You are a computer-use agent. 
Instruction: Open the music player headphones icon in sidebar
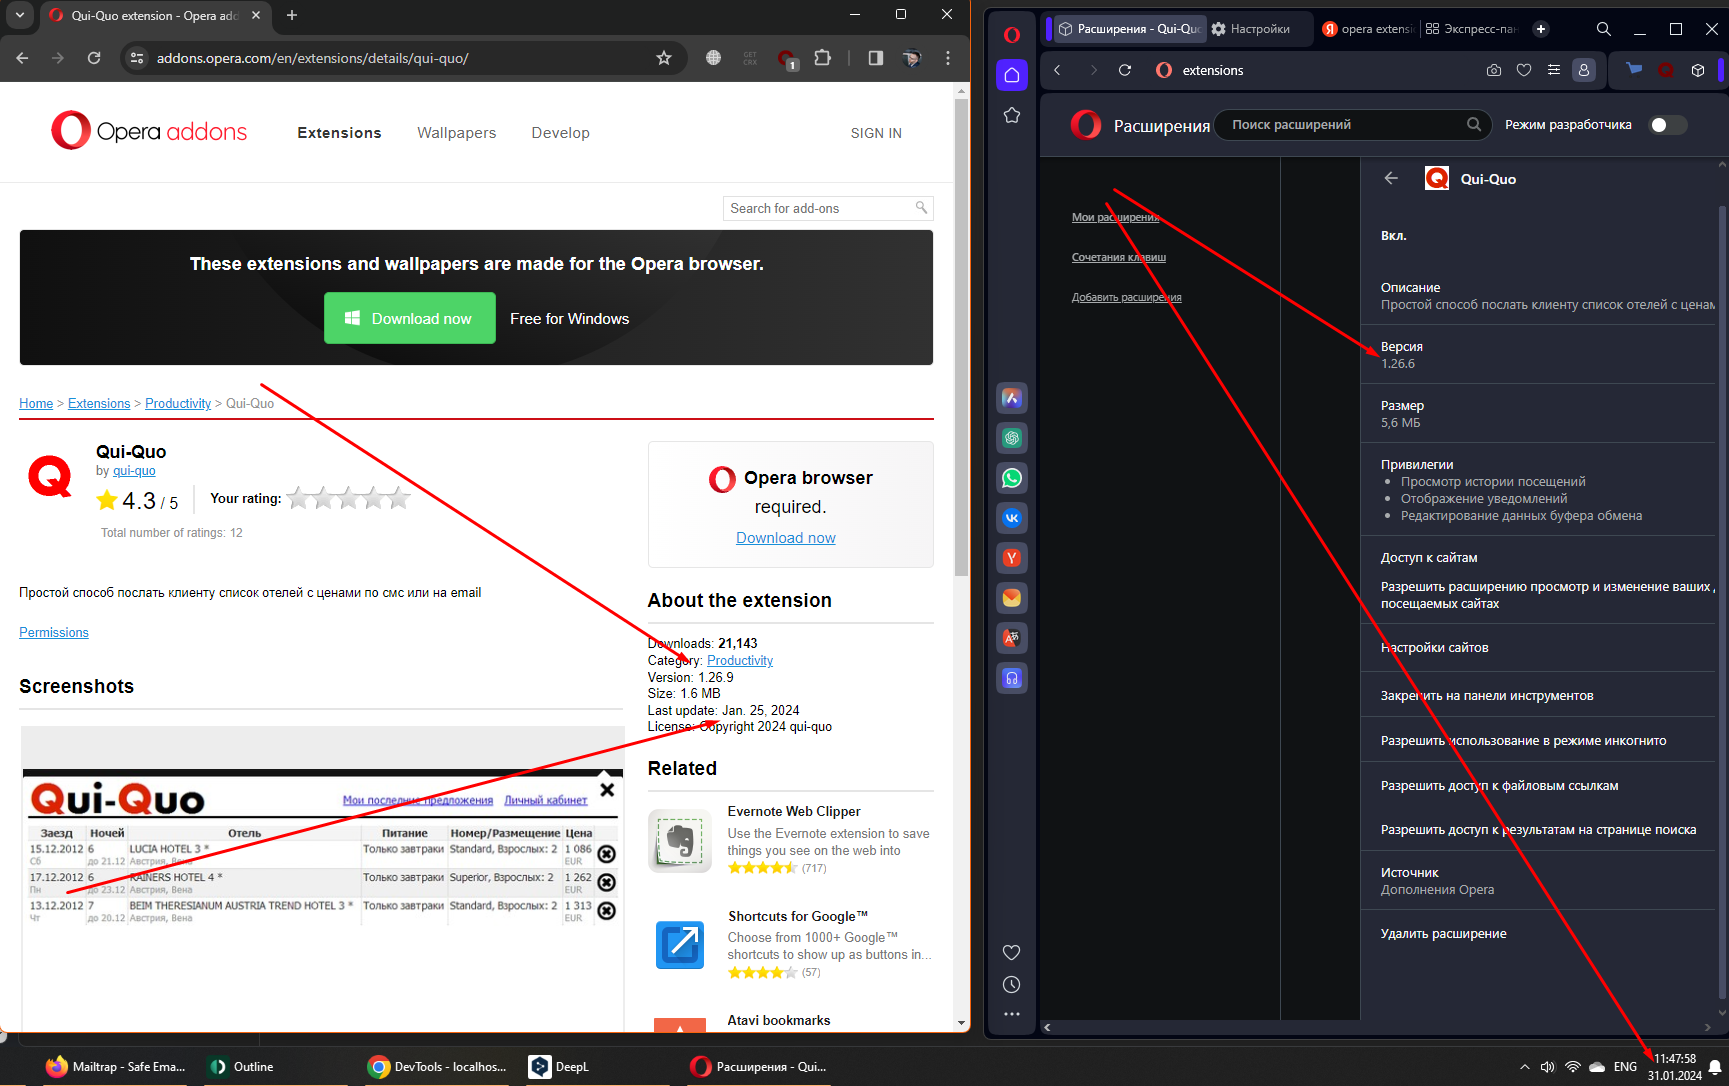click(x=1012, y=678)
